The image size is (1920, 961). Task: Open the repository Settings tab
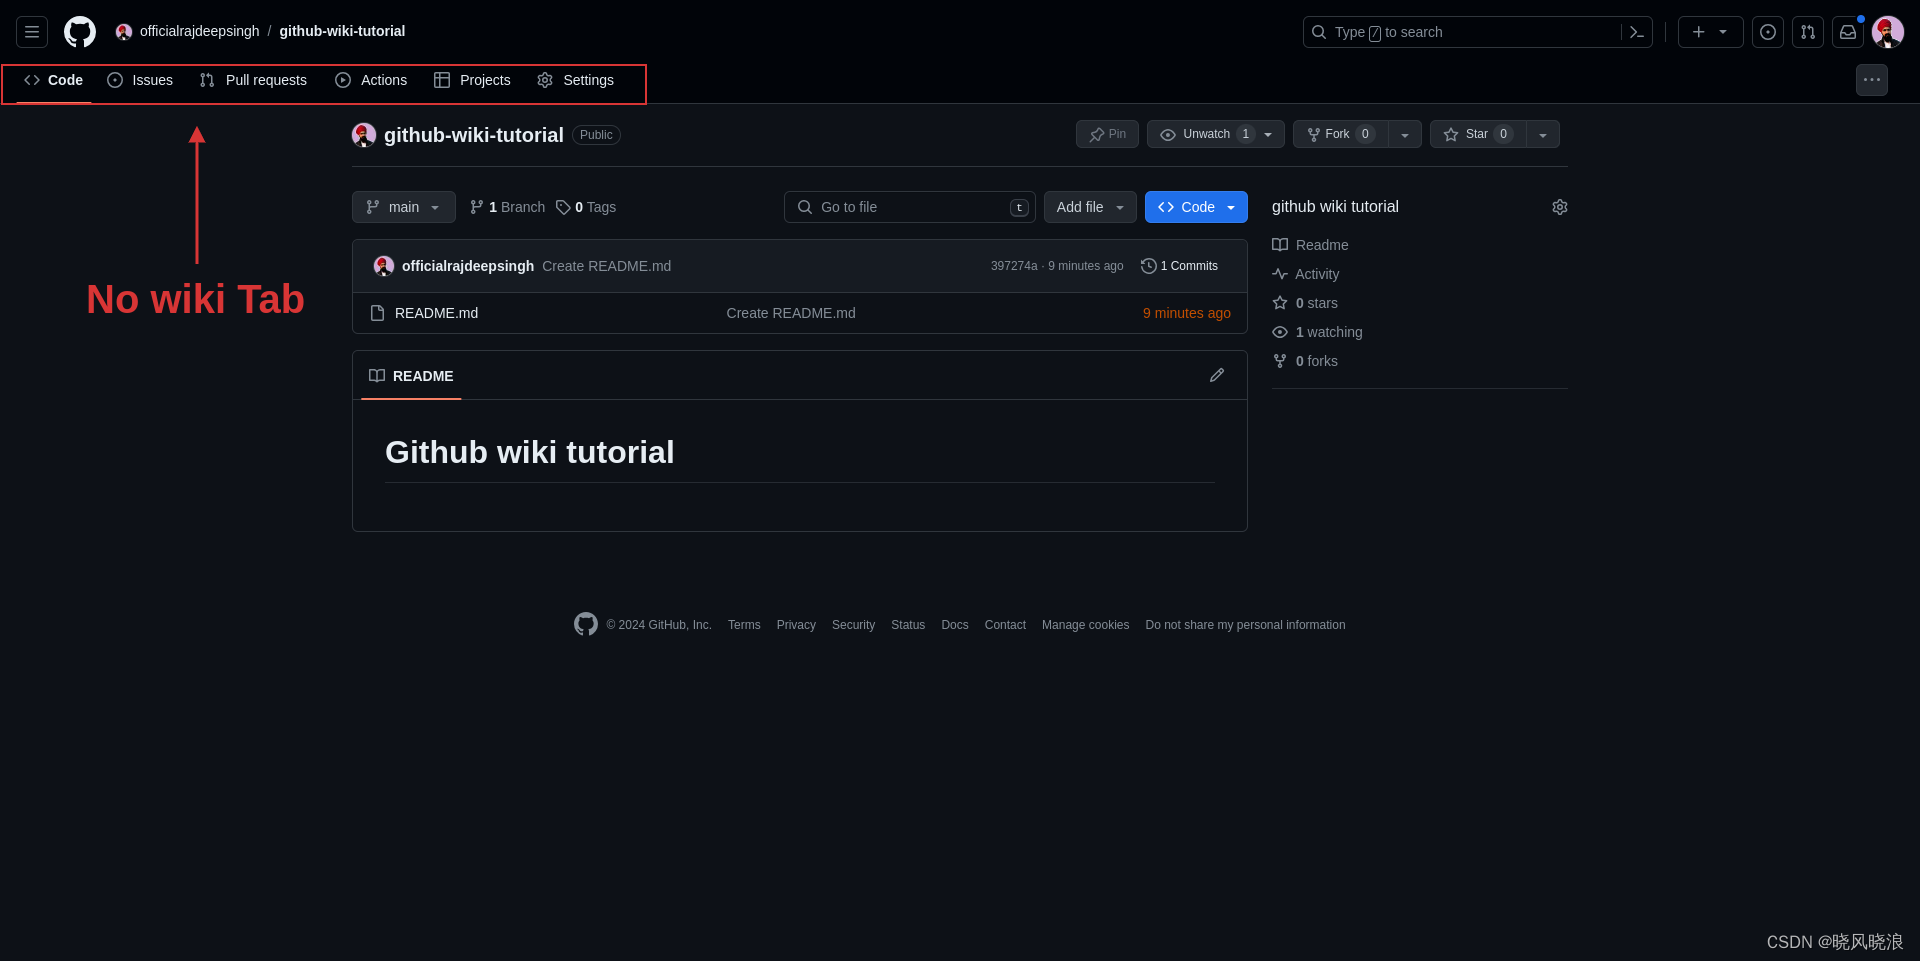coord(575,80)
